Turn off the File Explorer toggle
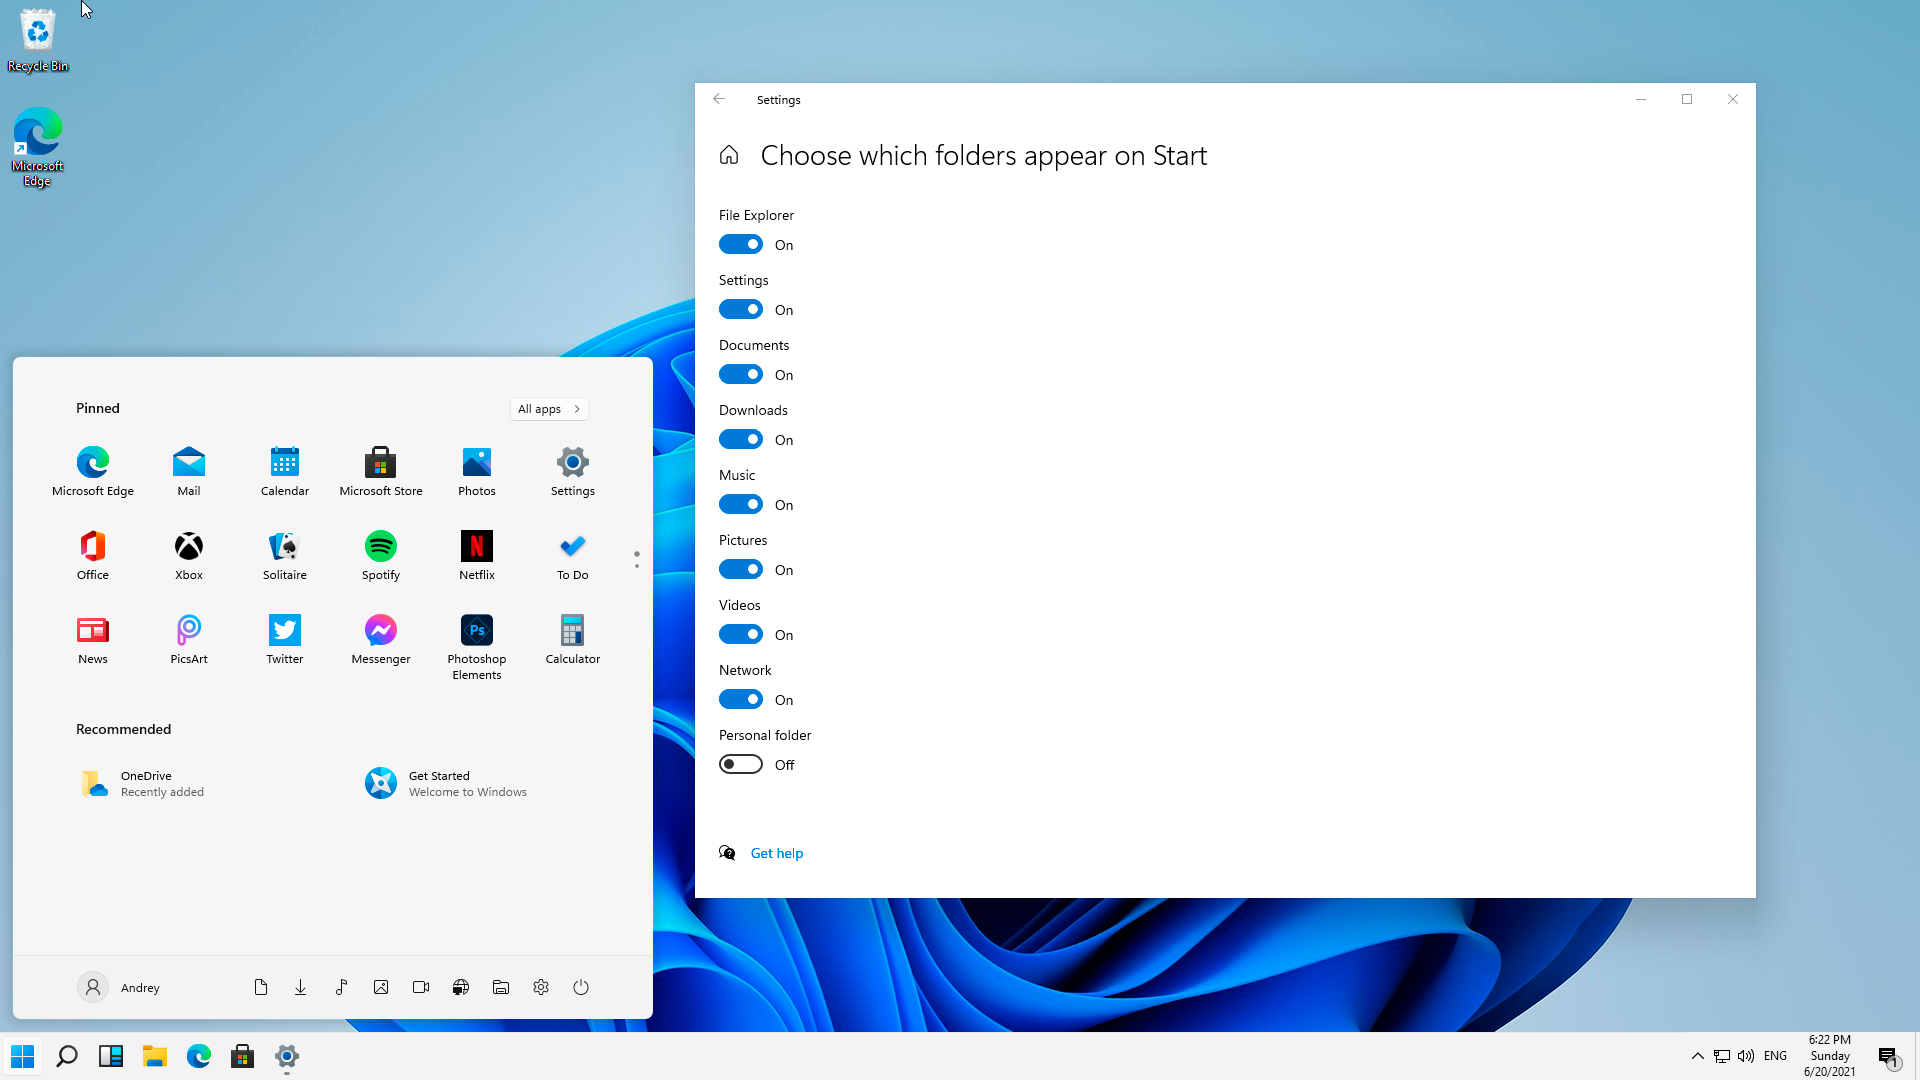The image size is (1920, 1080). (x=741, y=244)
